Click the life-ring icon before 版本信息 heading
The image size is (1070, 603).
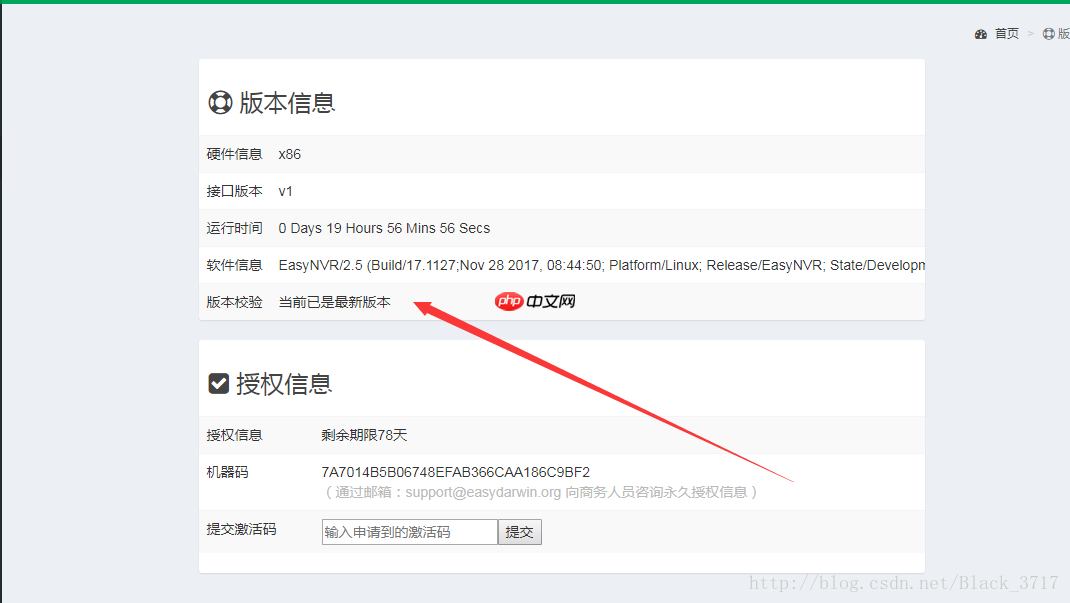[x=221, y=101]
